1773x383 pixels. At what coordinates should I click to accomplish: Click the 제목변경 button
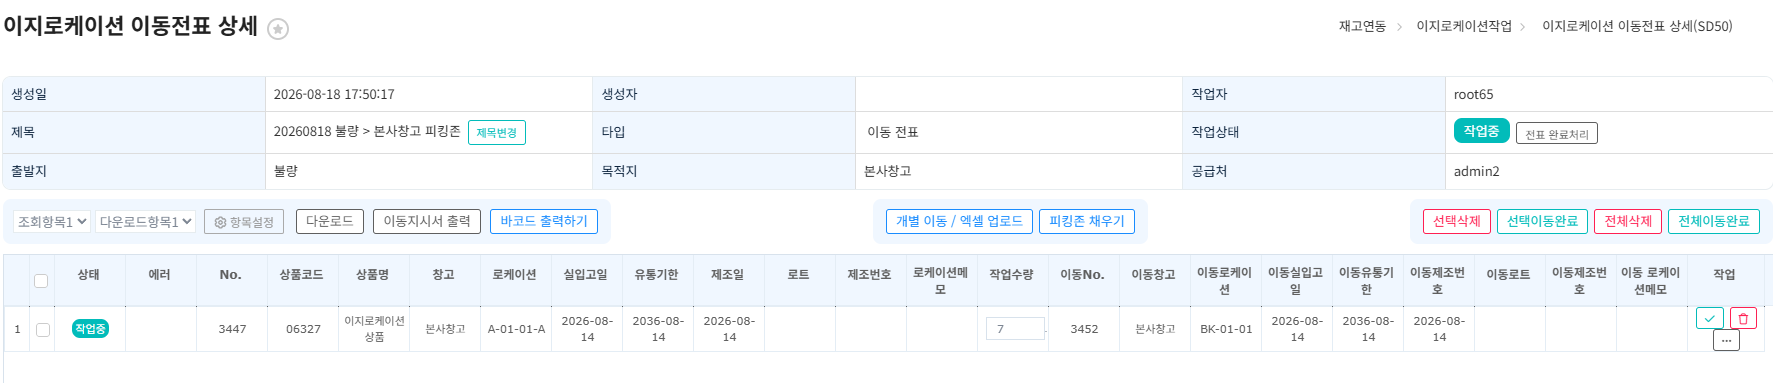497,132
